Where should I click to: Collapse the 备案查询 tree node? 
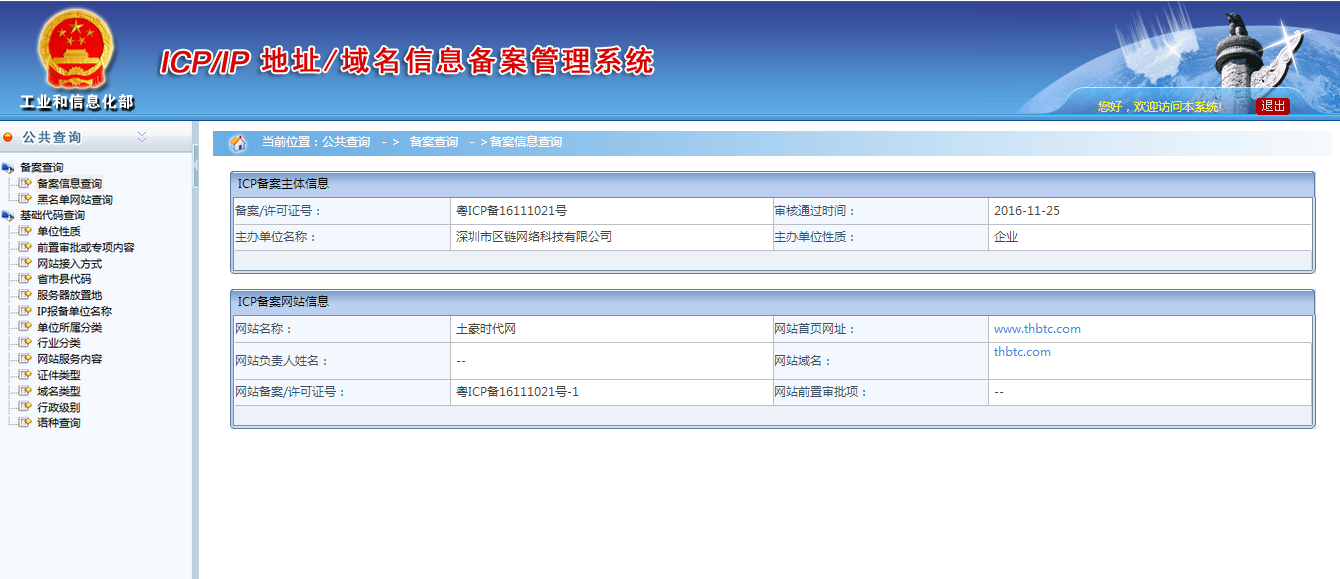tap(41, 168)
